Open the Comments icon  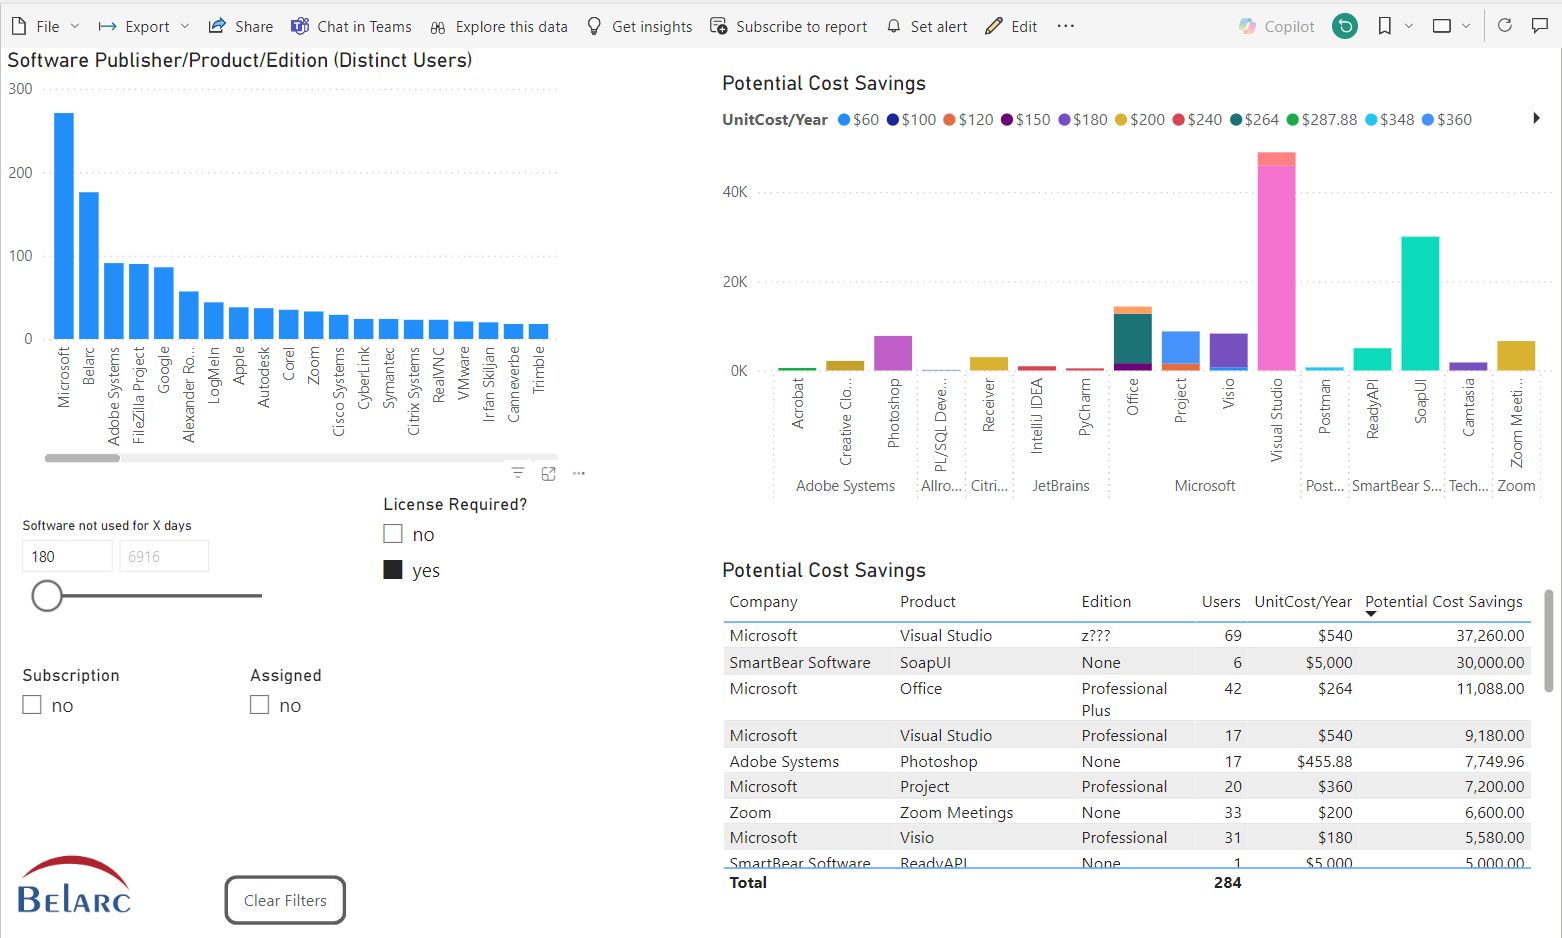coord(1540,26)
